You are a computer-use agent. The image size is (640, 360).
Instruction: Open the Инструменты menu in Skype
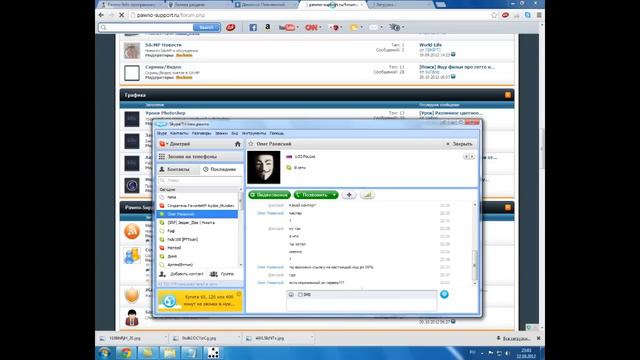tap(254, 133)
